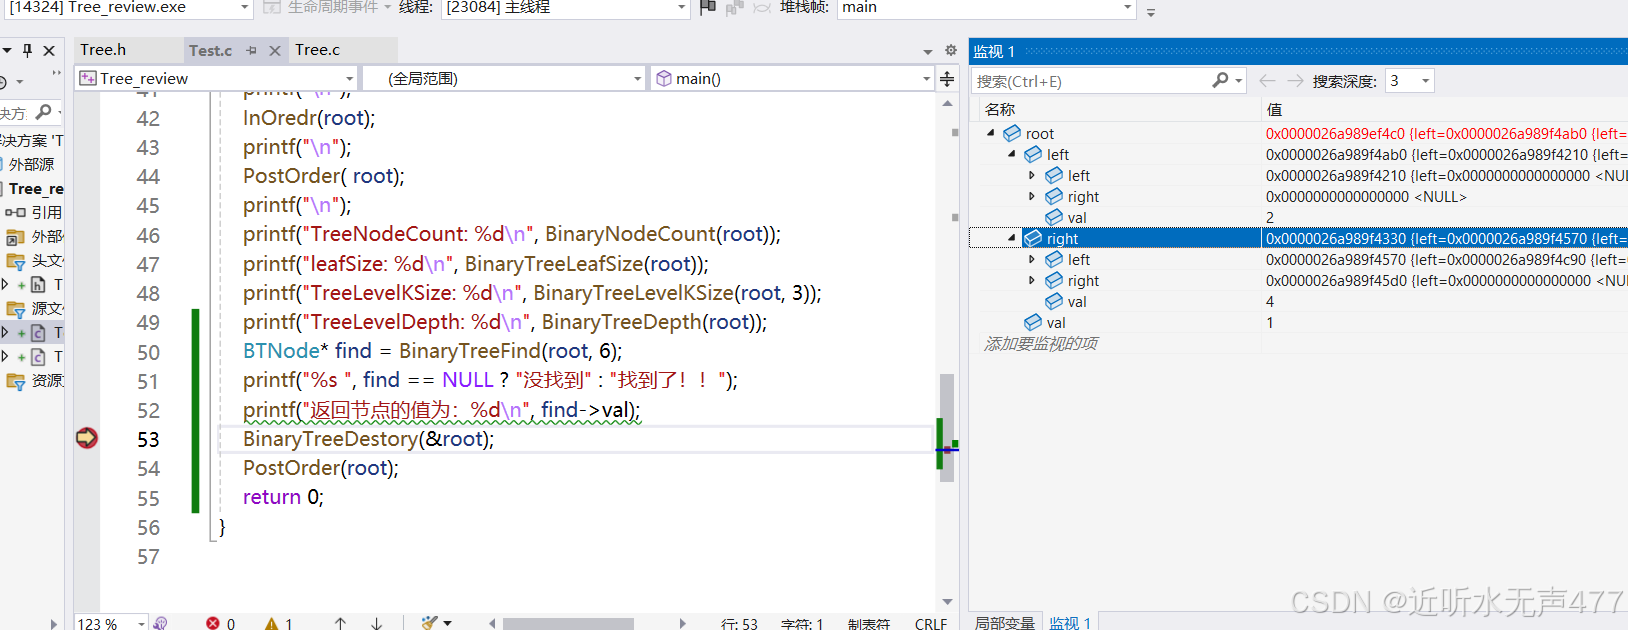Click the flag icon beside thread selector
Viewport: 1628px width, 630px height.
(x=708, y=8)
